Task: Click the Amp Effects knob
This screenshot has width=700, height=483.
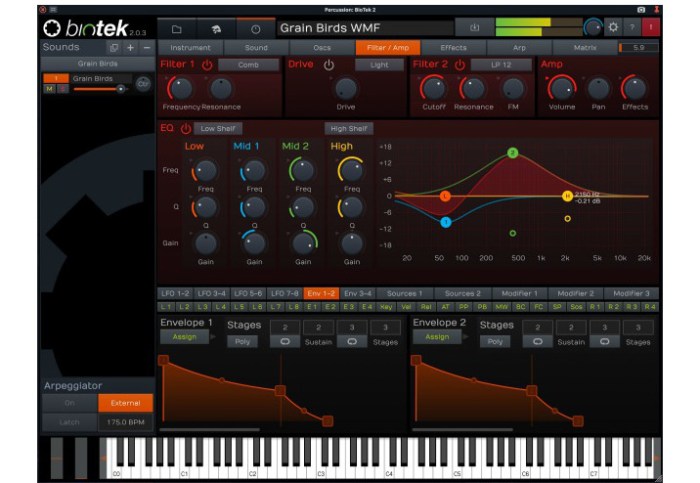Action: click(x=634, y=88)
